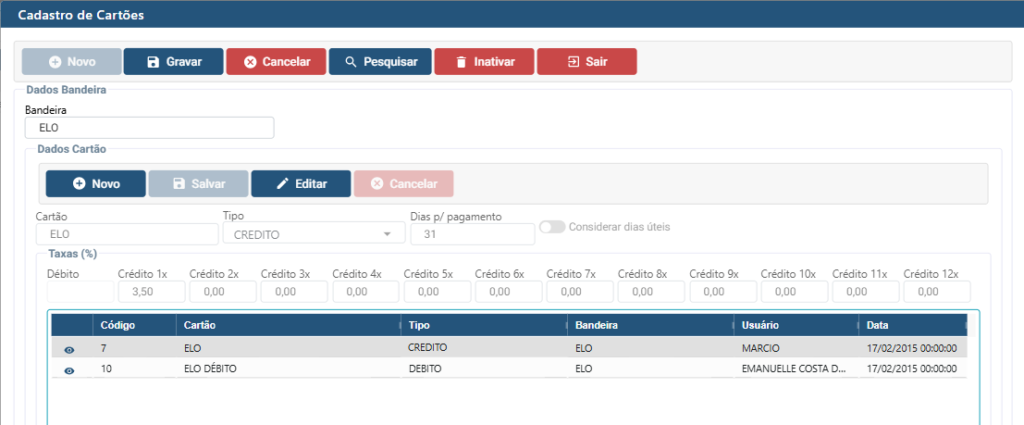
Task: Click the Editar pencil button
Action: [x=301, y=184]
